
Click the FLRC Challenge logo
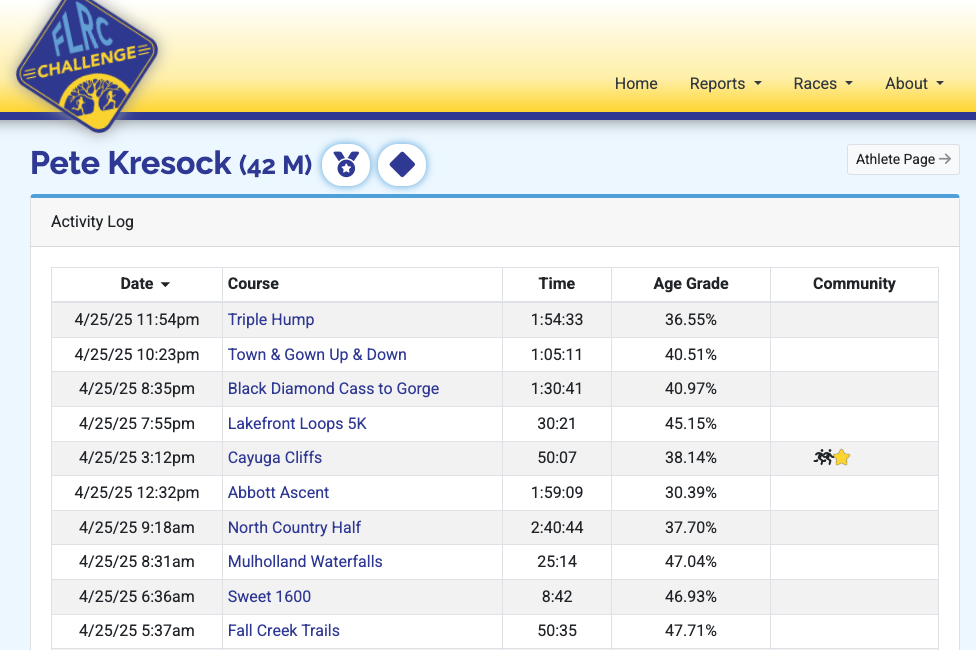(87, 62)
